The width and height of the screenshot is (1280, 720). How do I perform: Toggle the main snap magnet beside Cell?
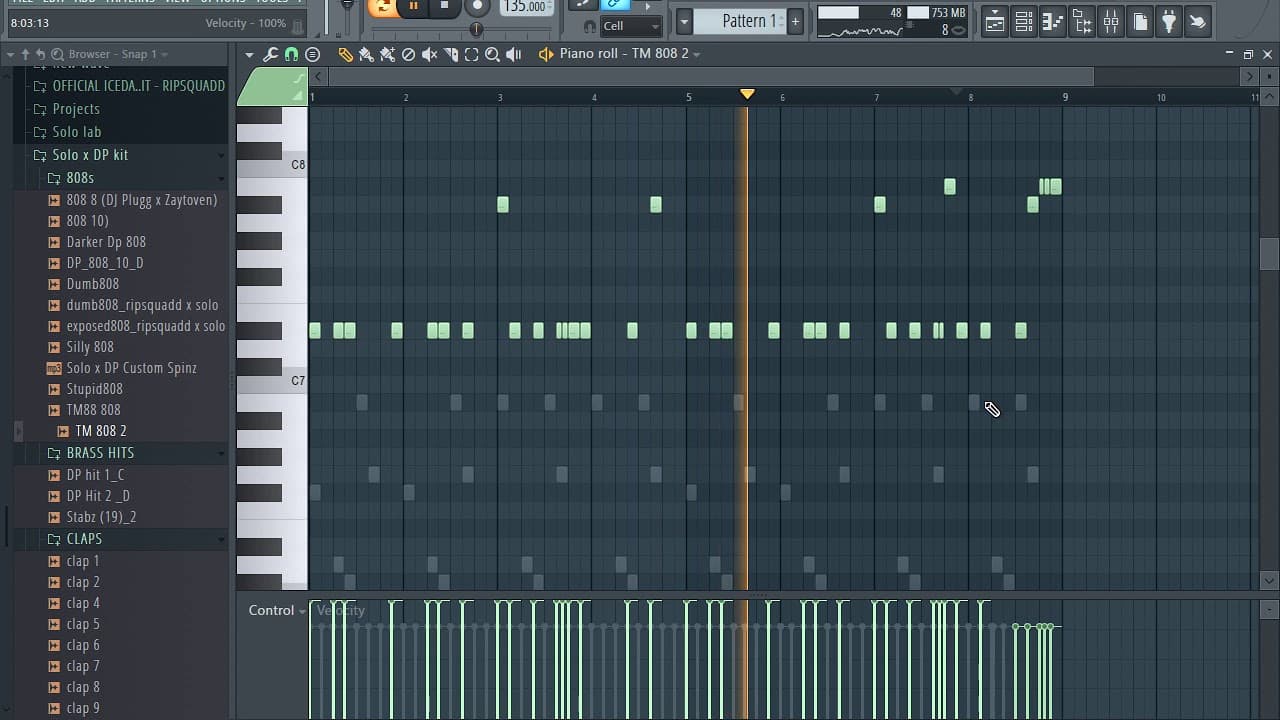coord(589,26)
